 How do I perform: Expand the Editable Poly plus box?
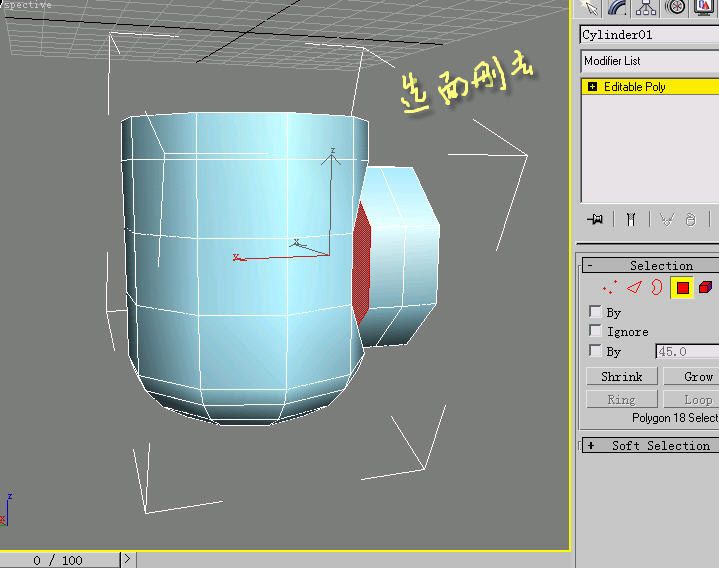point(592,87)
